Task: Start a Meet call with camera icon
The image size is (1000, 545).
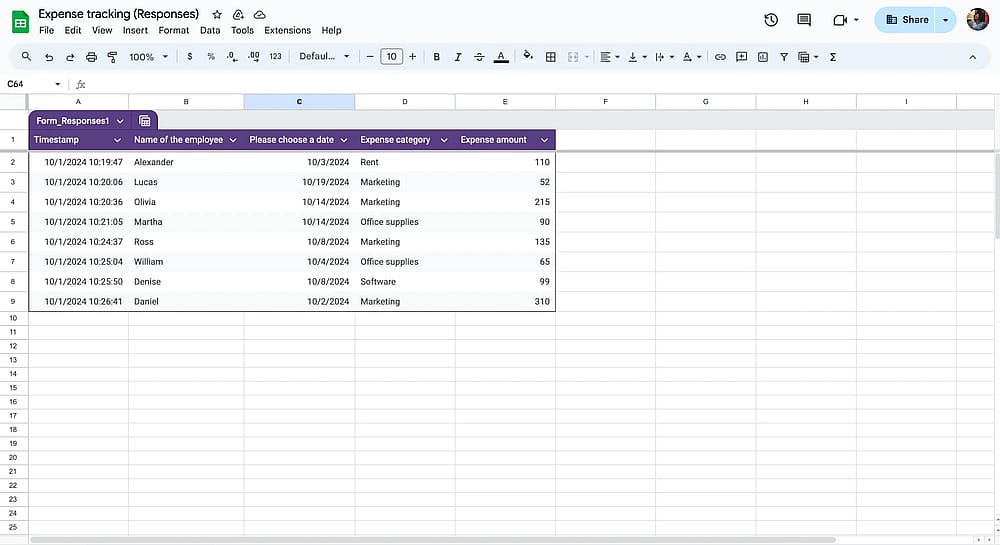Action: pos(840,20)
